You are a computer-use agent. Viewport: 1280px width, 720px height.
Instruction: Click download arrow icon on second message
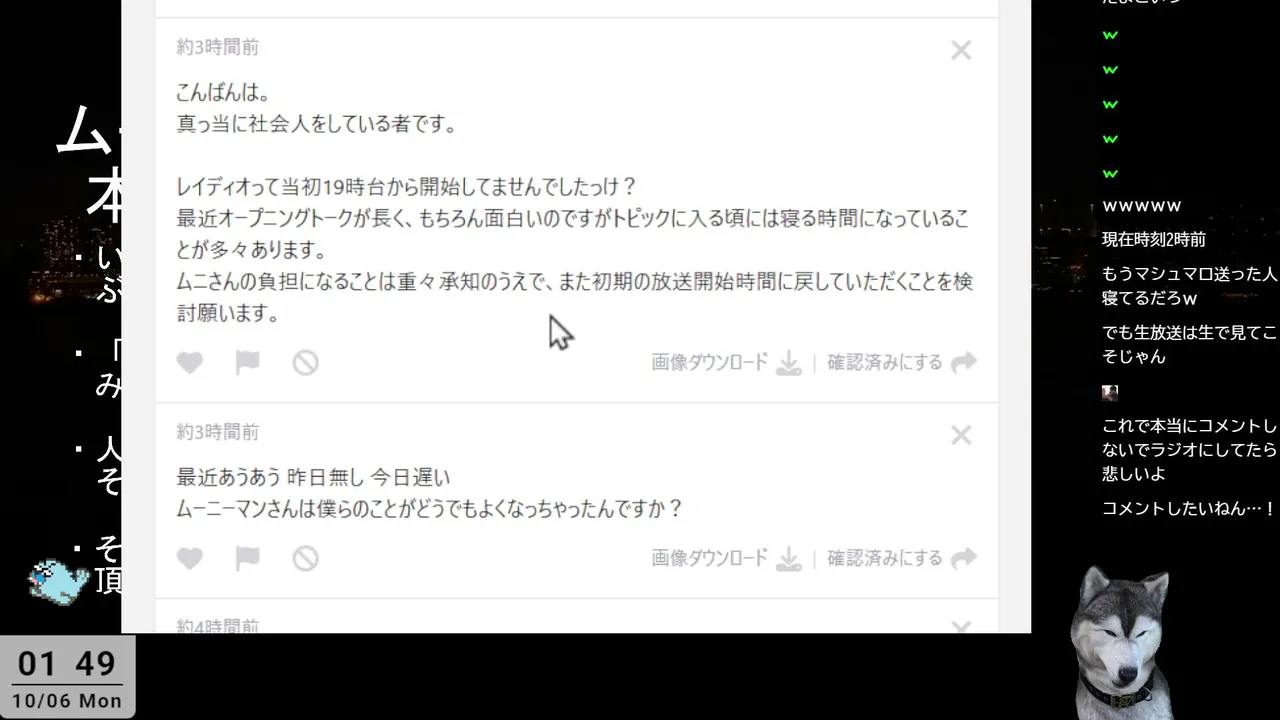[x=789, y=558]
